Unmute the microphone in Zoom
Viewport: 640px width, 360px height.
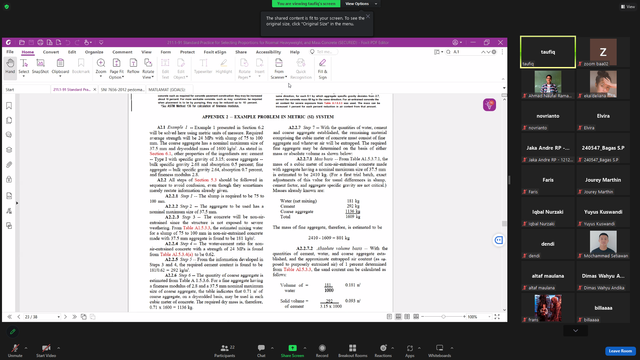pos(15,350)
